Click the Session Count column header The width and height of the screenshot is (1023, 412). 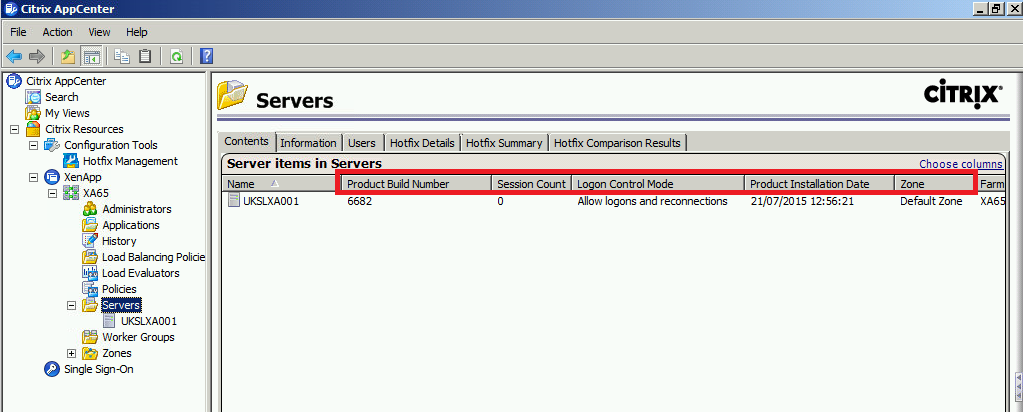(531, 184)
